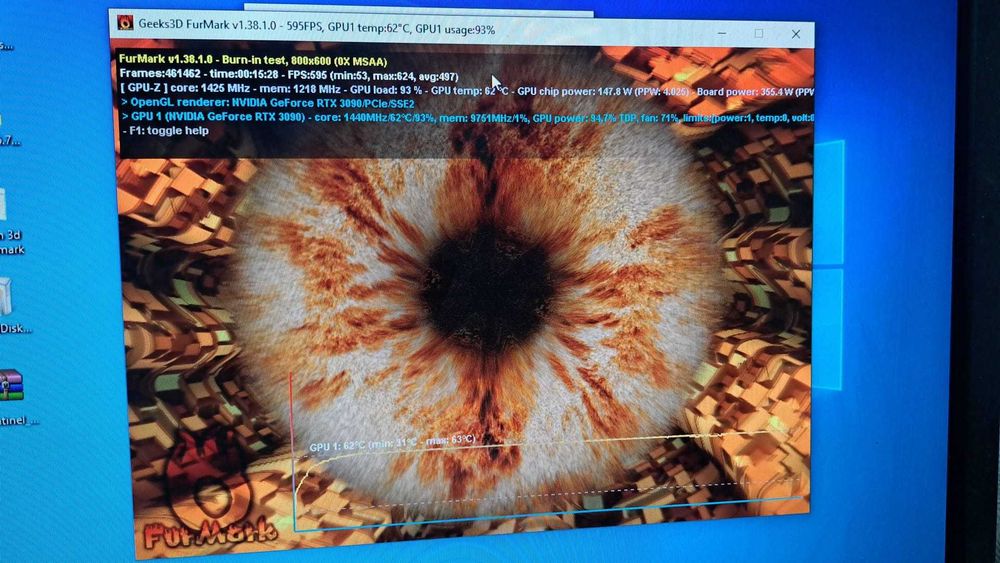
Task: Click the 'GPU 1: 62°C' temperature graph label
Action: pos(392,442)
